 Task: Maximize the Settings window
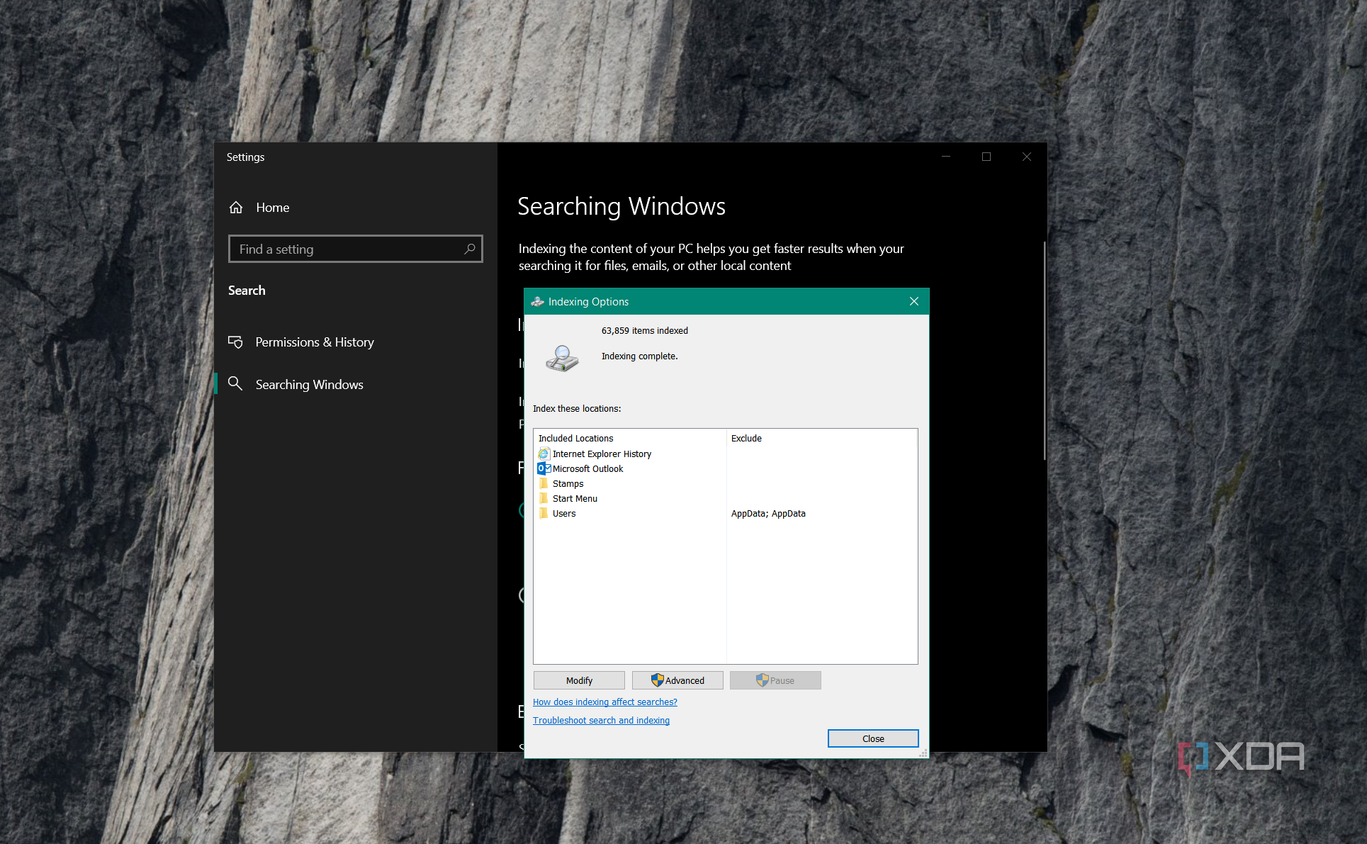[986, 157]
